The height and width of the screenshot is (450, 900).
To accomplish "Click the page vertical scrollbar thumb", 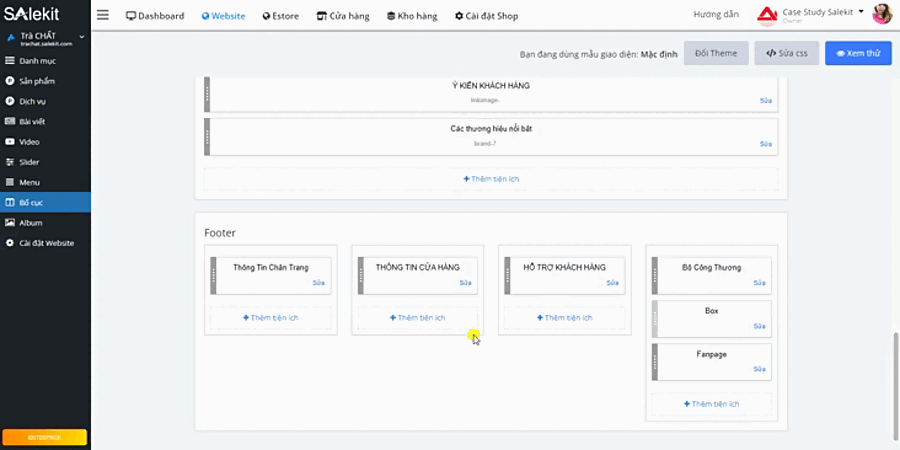I will pos(895,382).
